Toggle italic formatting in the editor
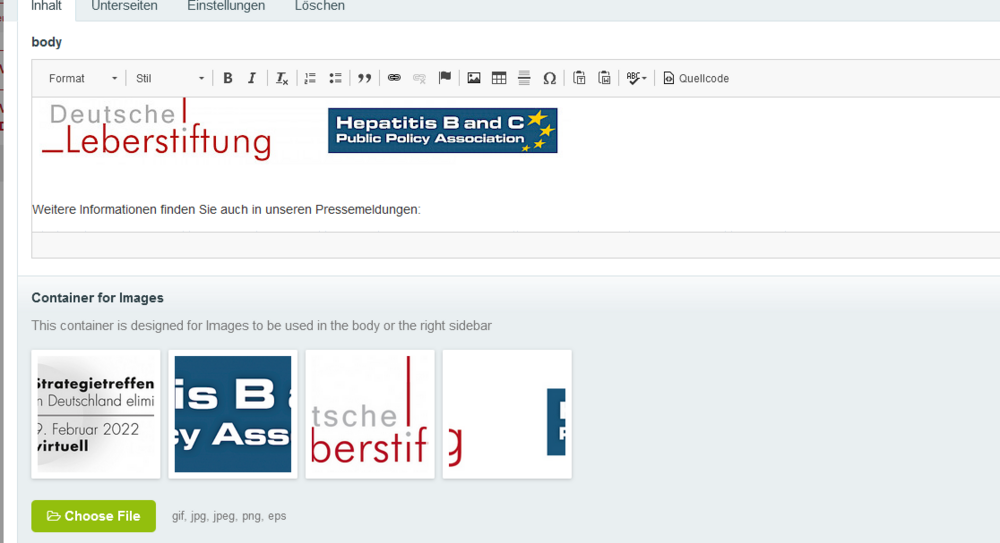The height and width of the screenshot is (543, 1000). point(252,78)
